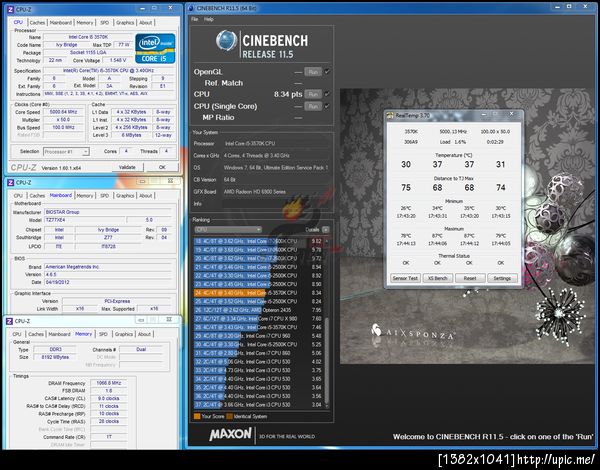Open SPD tab in CPU-Z processor window
Screen dimensions: 600x470
click(x=104, y=23)
